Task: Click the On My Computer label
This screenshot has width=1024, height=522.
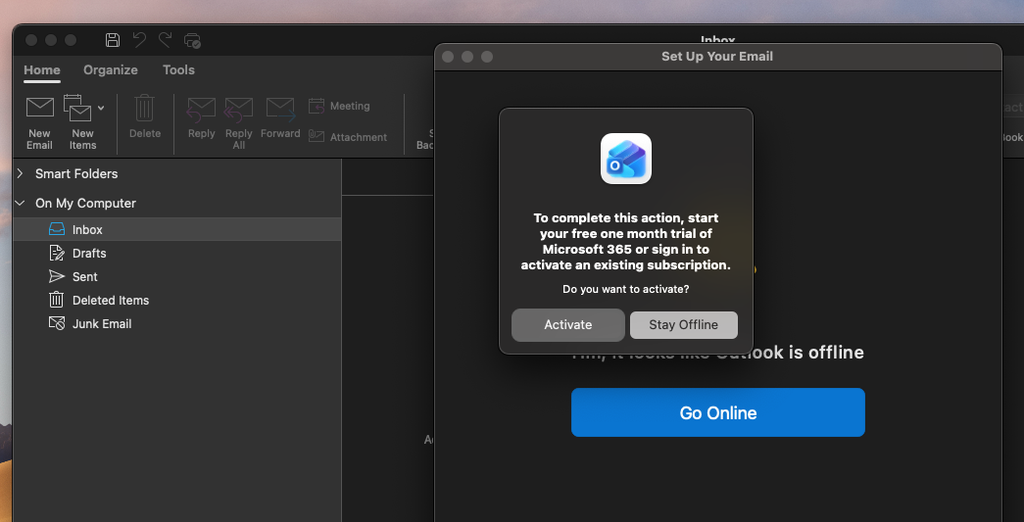Action: 86,203
